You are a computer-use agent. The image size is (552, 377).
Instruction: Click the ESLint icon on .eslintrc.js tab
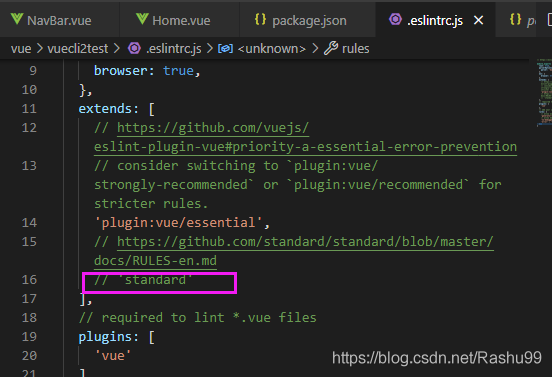(x=395, y=19)
